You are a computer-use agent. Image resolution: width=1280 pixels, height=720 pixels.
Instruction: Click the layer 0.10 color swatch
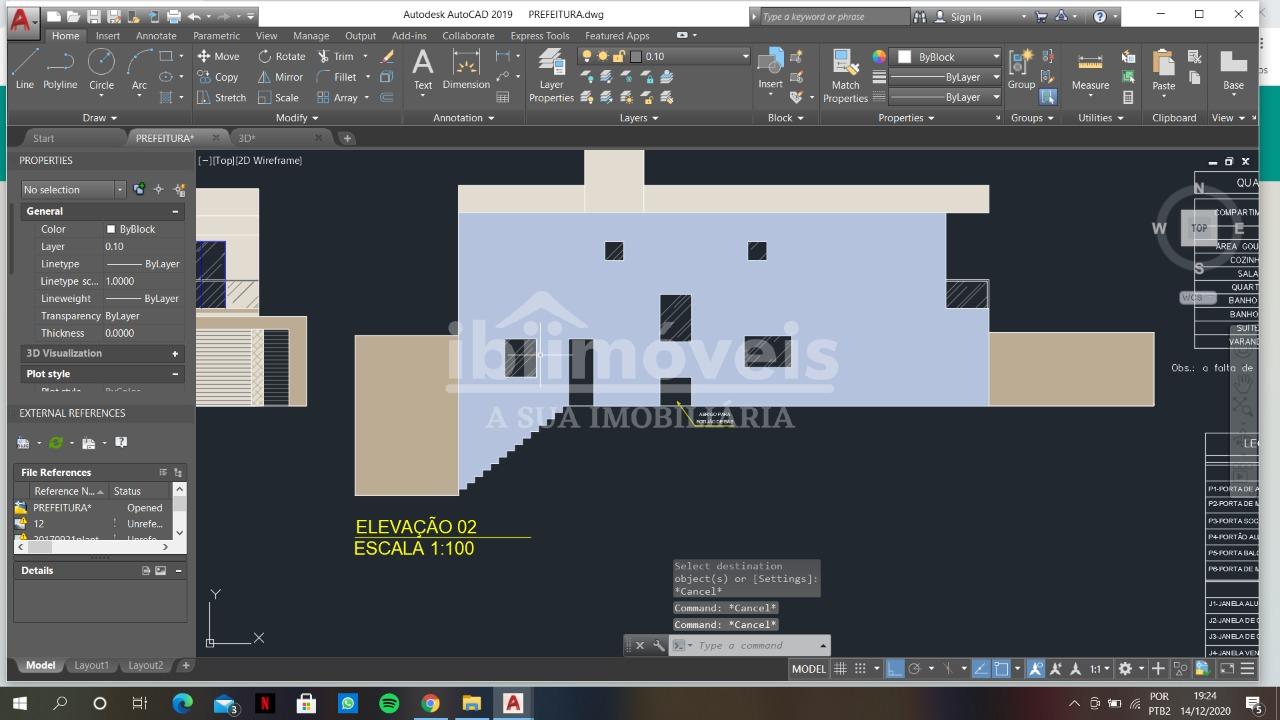pyautogui.click(x=635, y=57)
